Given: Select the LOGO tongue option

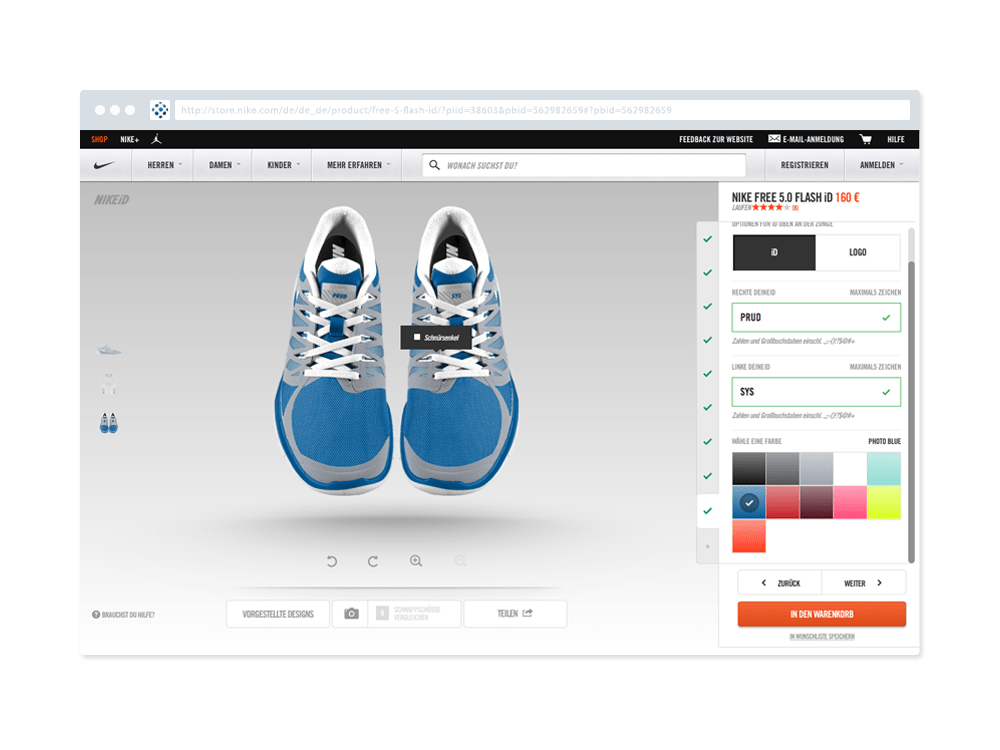Looking at the screenshot, I should coord(858,253).
